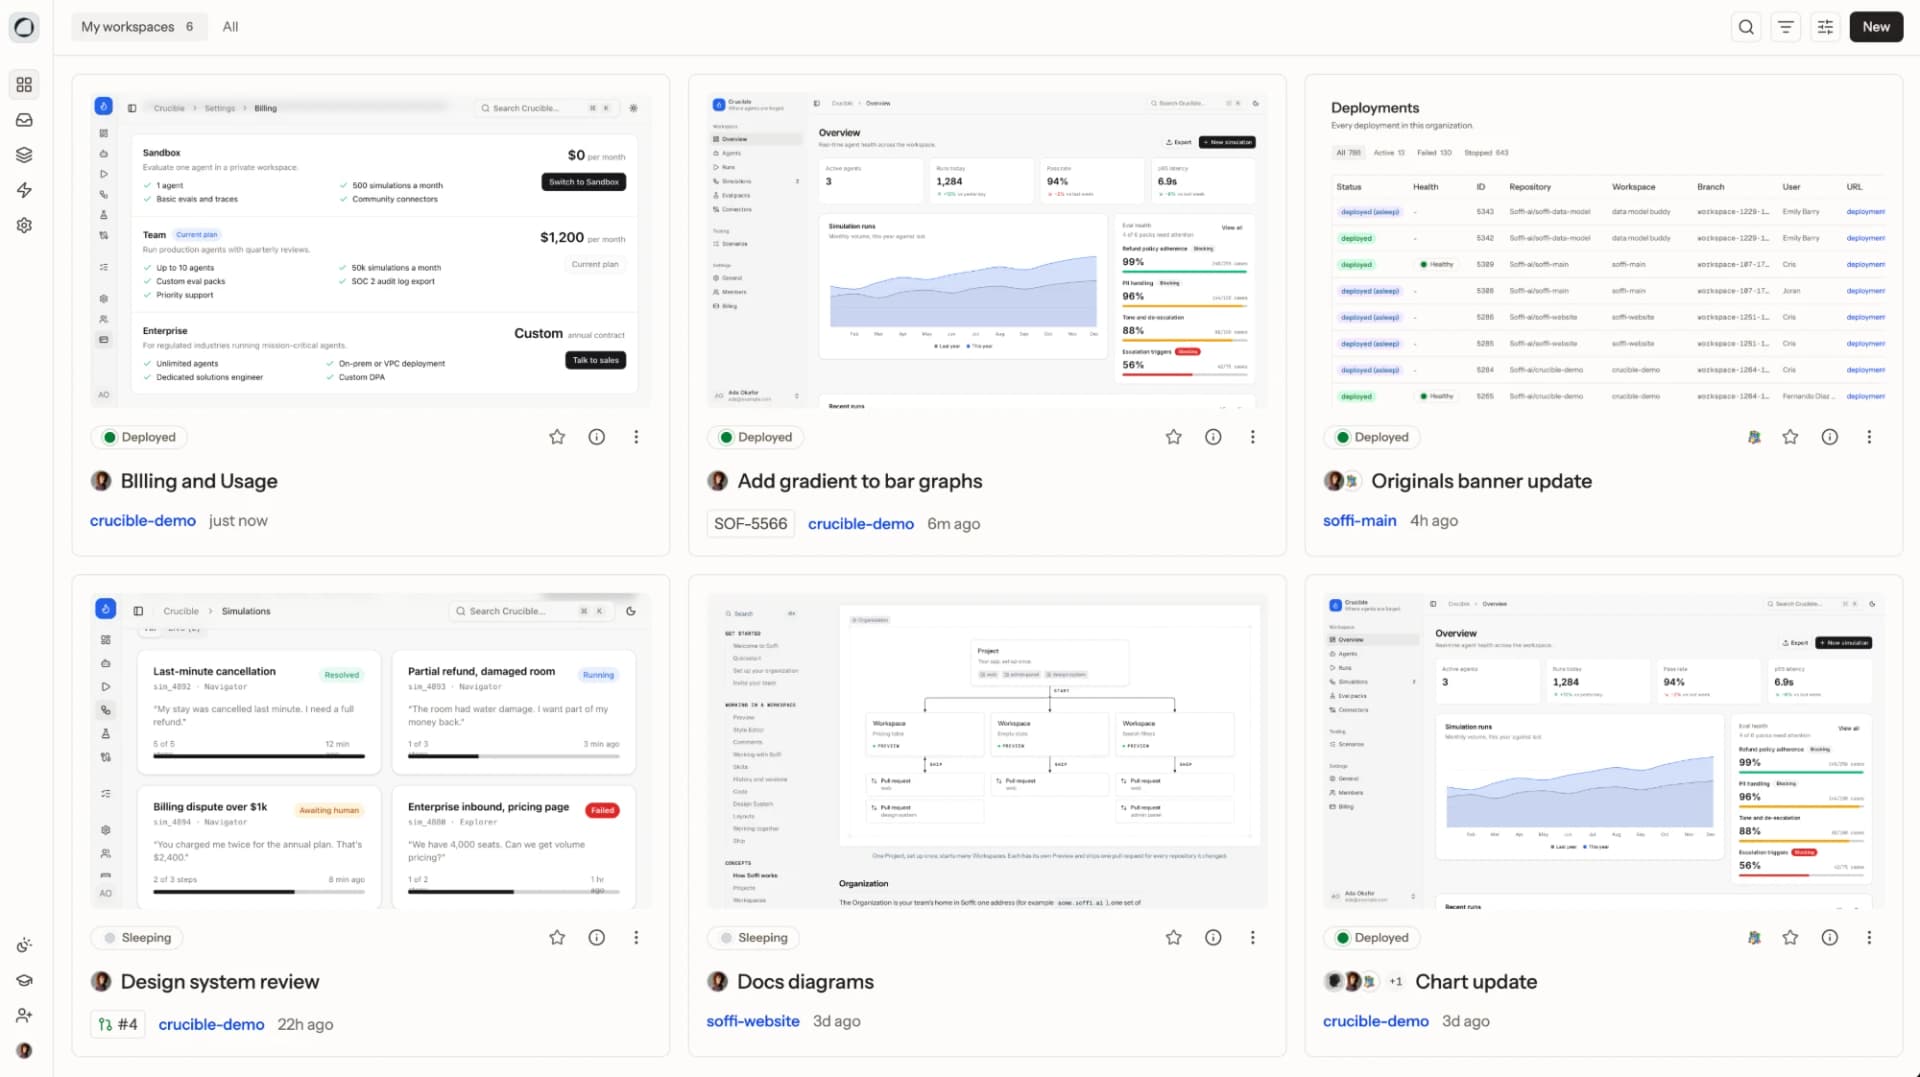Open the settings gear in left sidebar
This screenshot has height=1077, width=1920.
click(x=24, y=225)
